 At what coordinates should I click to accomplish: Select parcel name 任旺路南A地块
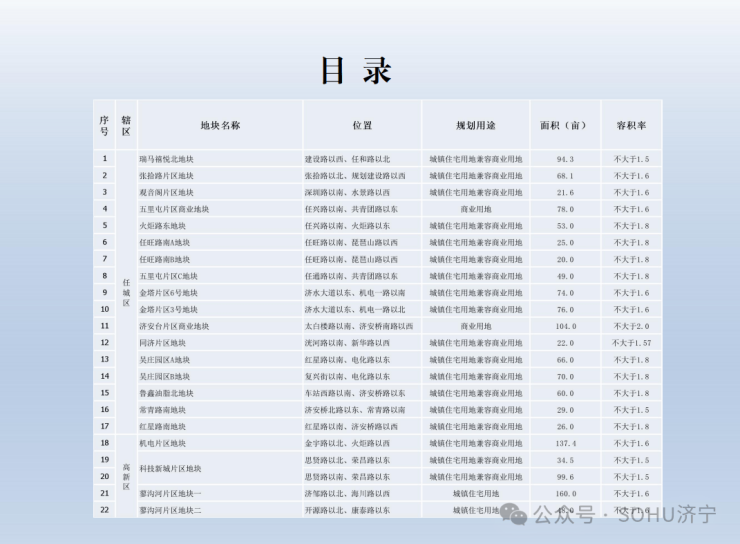164,243
